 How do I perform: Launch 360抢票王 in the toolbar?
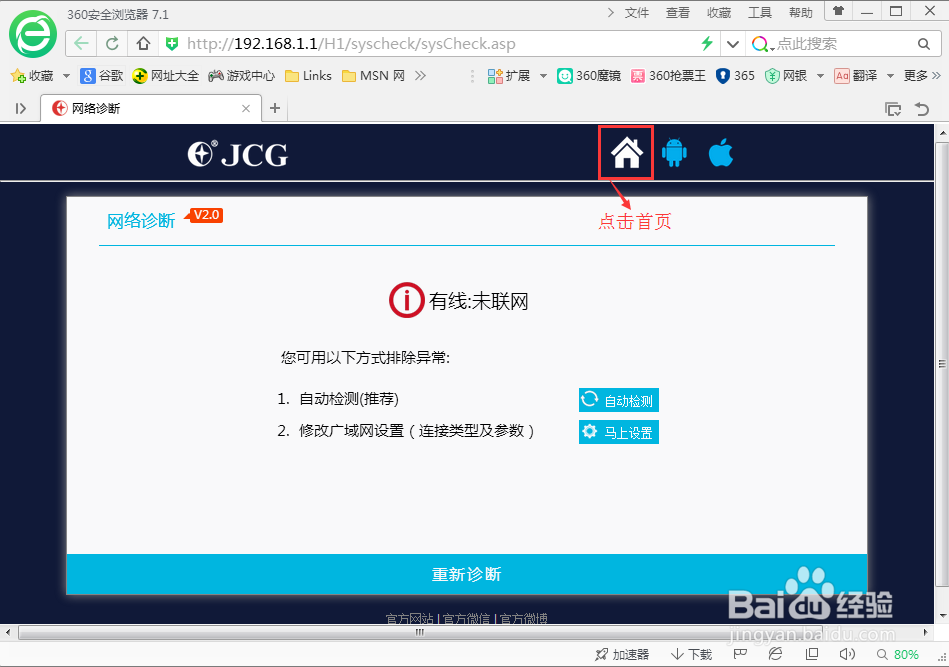tap(668, 74)
